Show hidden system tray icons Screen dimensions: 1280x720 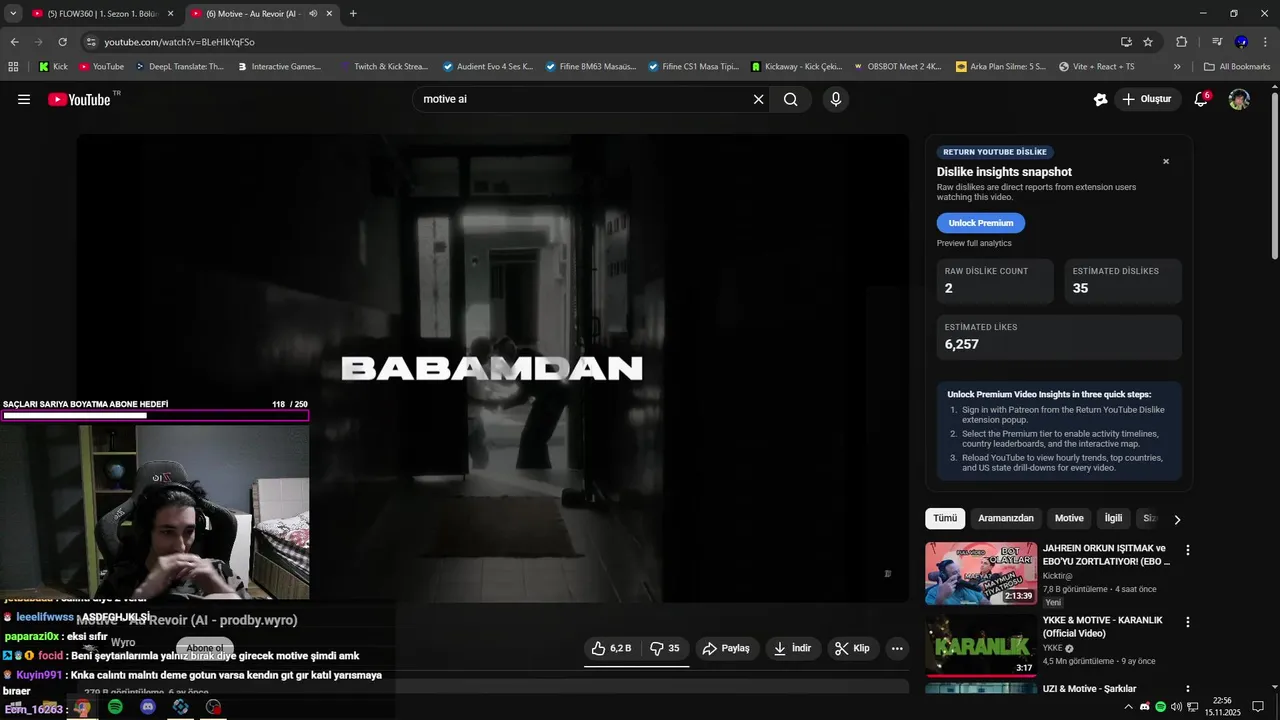(1129, 707)
